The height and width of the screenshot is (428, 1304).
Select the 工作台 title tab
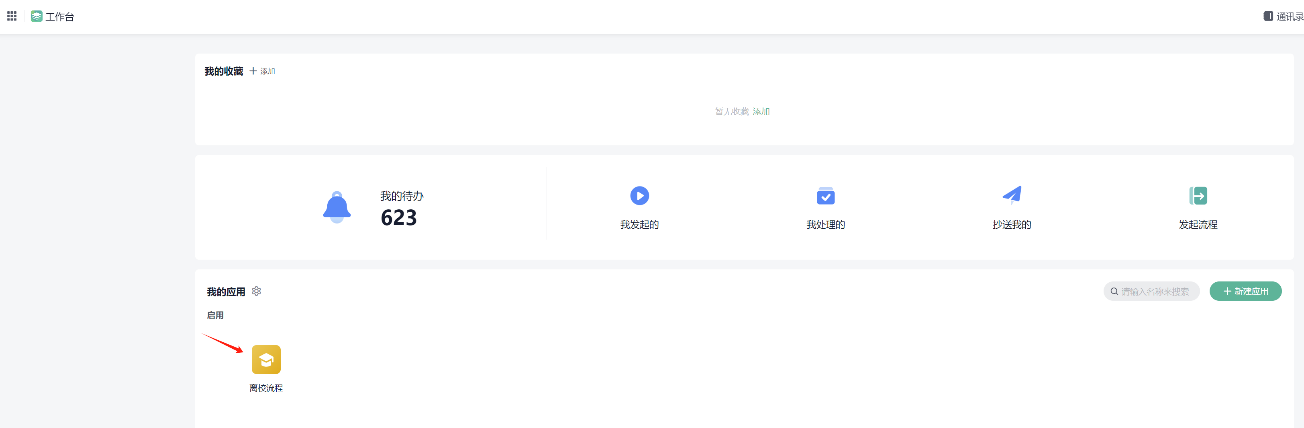click(60, 16)
